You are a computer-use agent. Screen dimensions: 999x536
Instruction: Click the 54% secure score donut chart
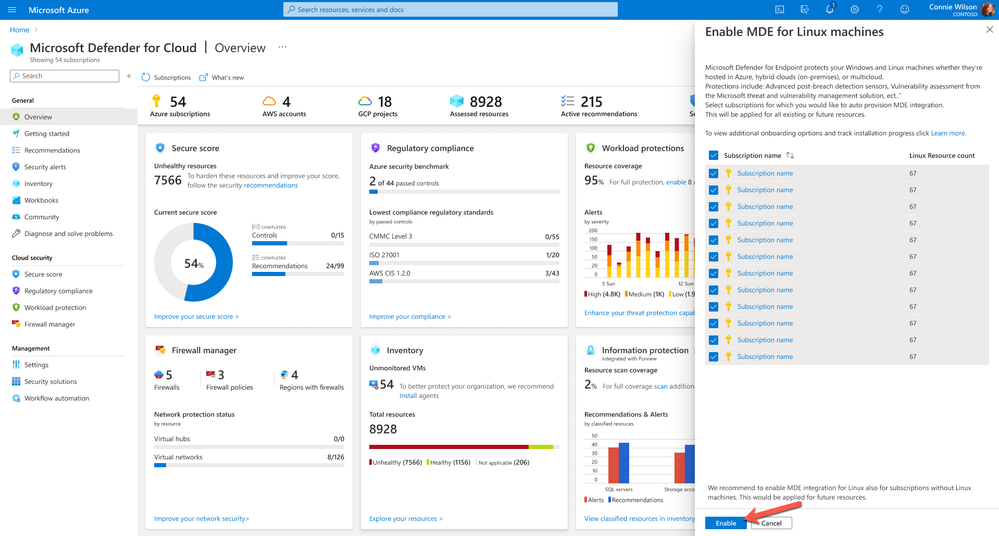point(194,263)
